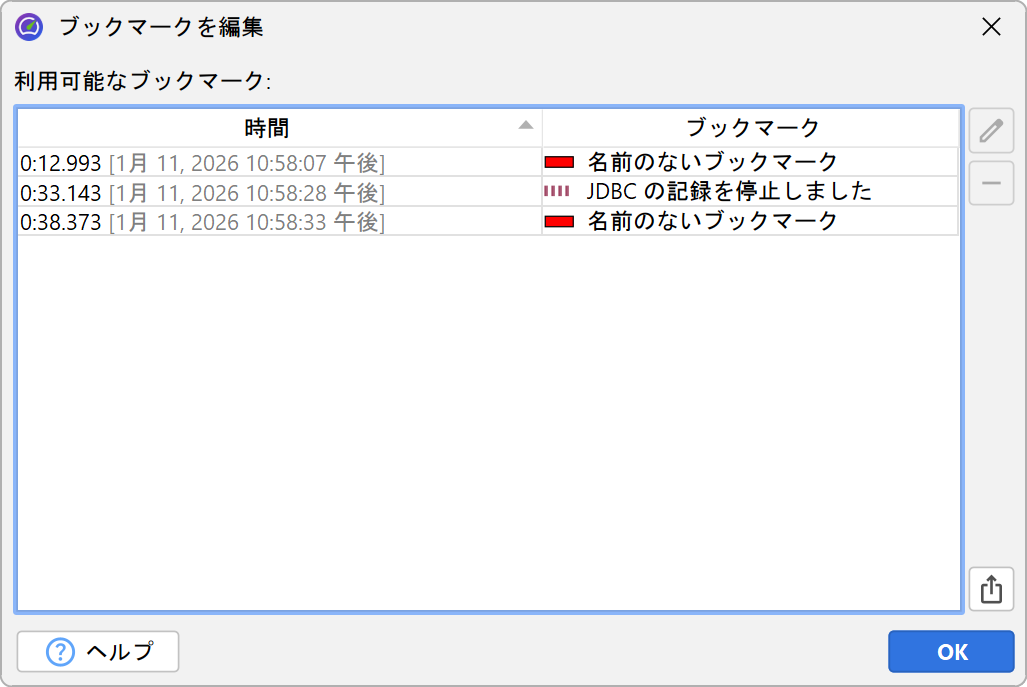Toggle sort arrow in 時間 column header
The height and width of the screenshot is (687, 1027).
(x=525, y=126)
